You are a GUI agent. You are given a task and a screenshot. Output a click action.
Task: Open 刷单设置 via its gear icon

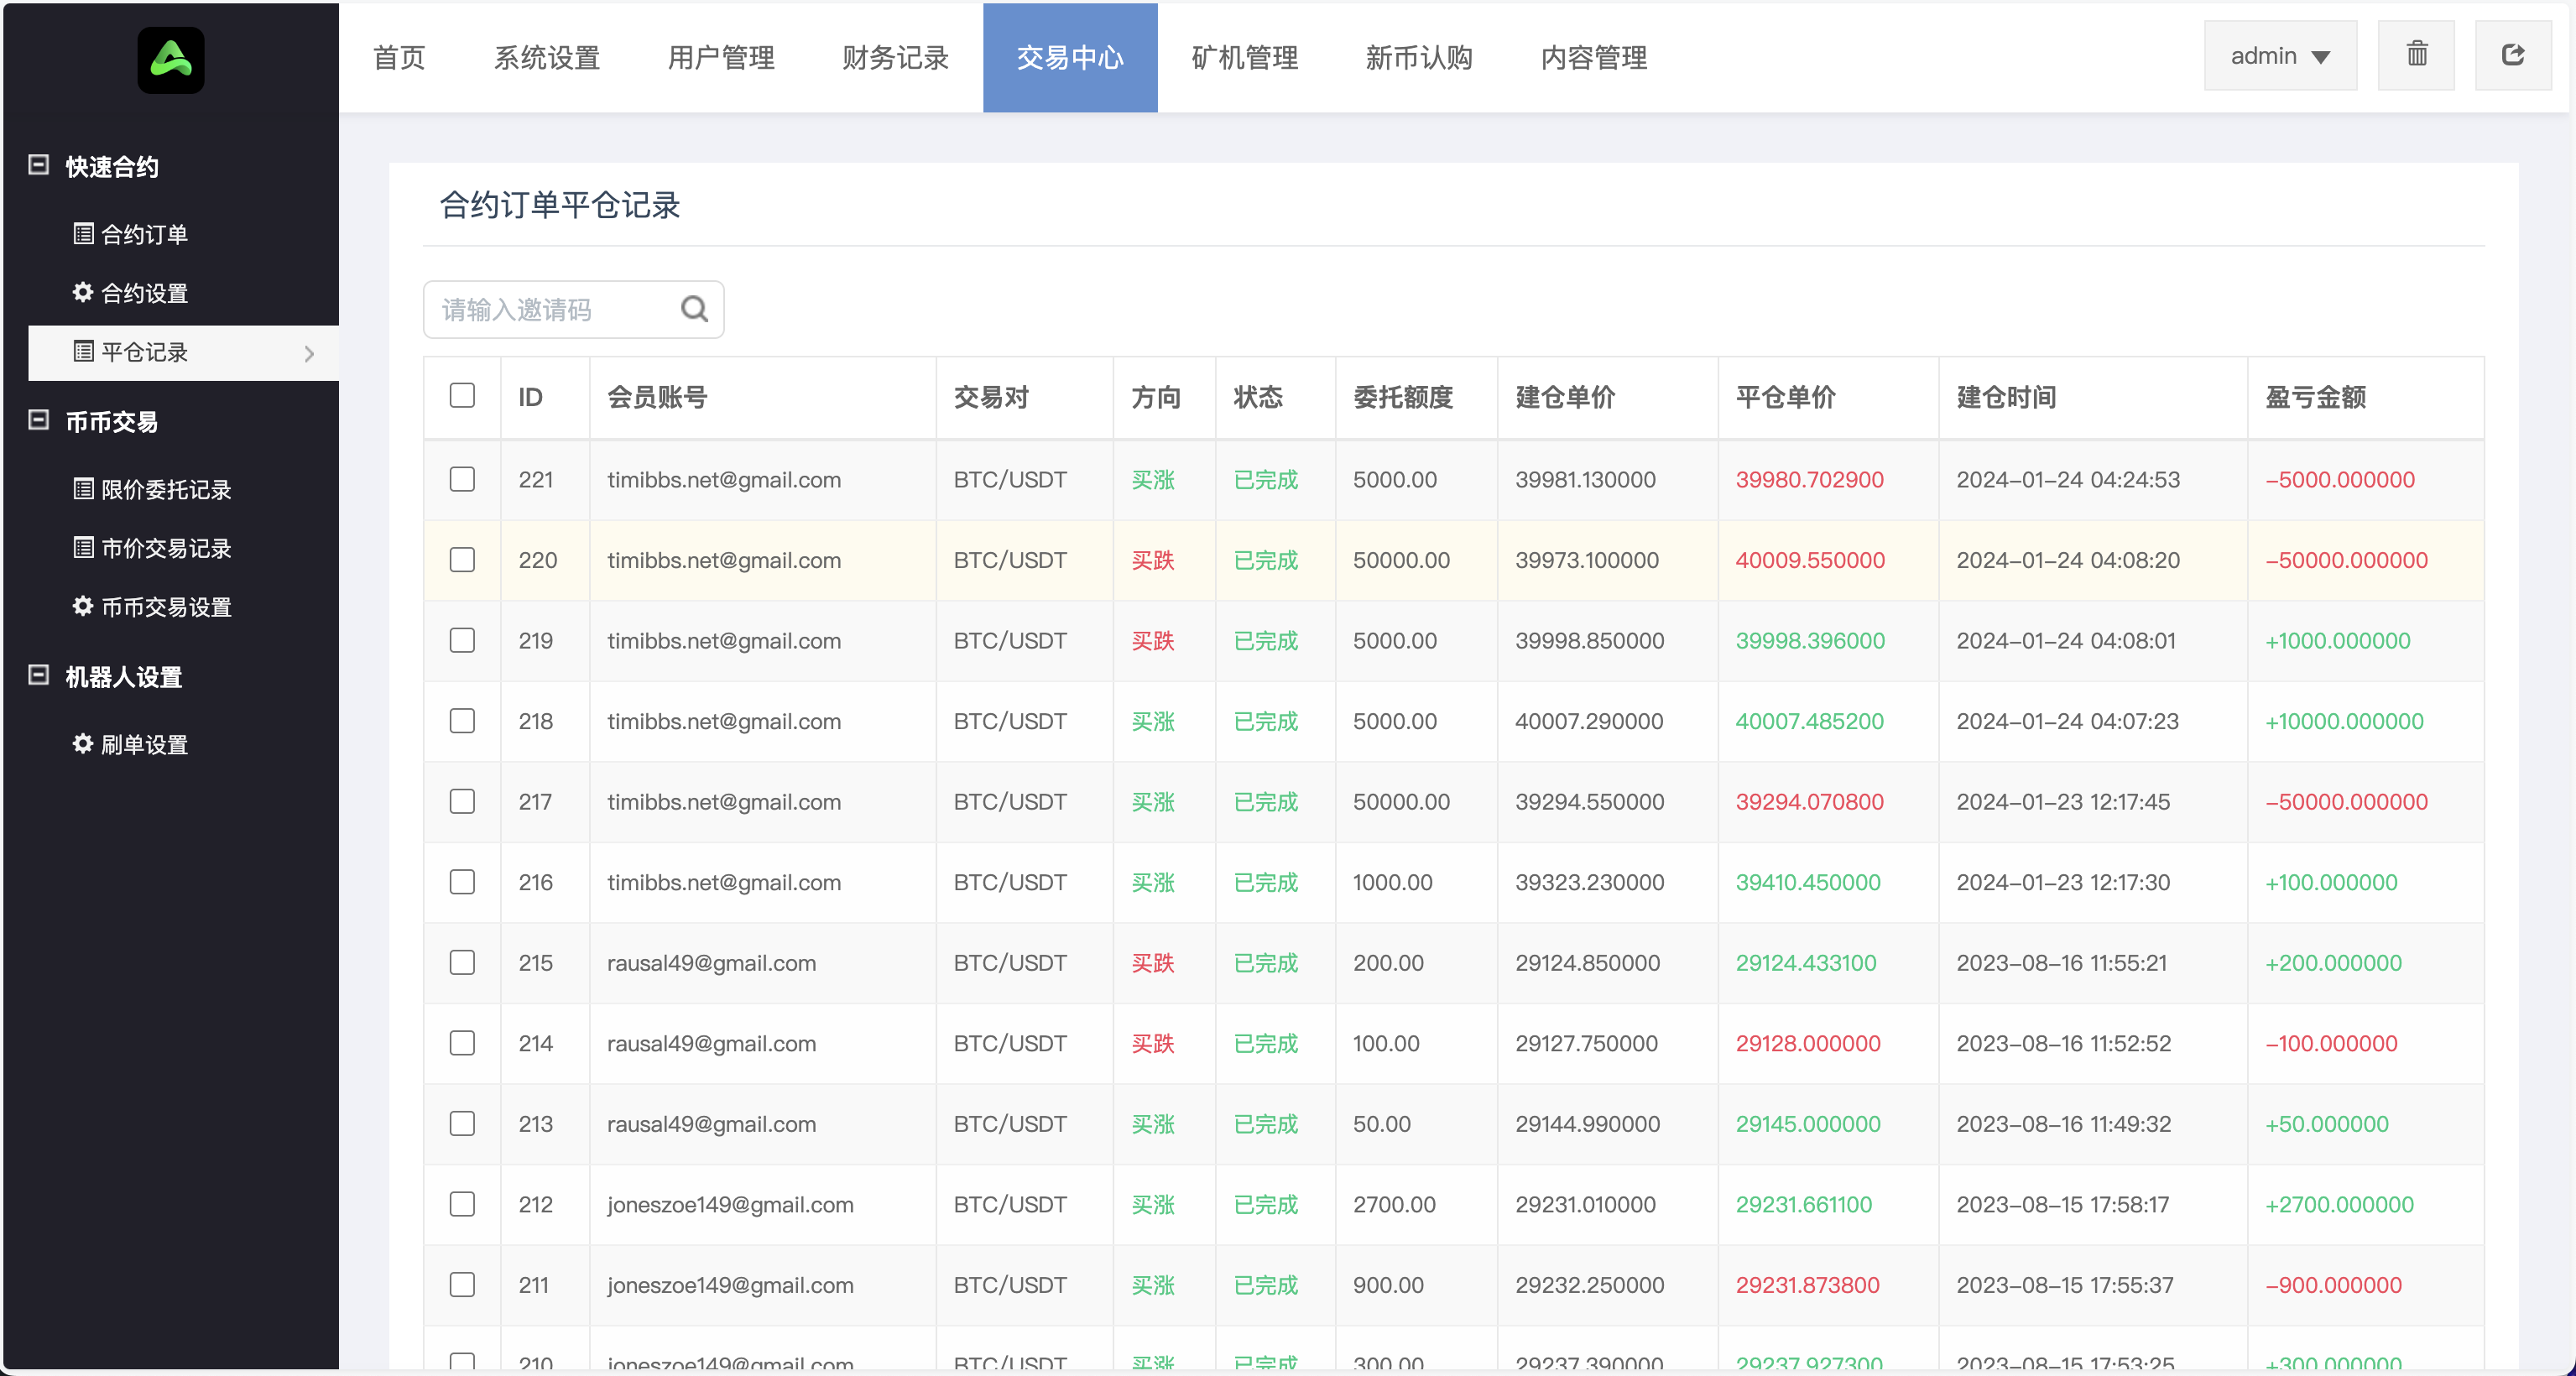[82, 744]
